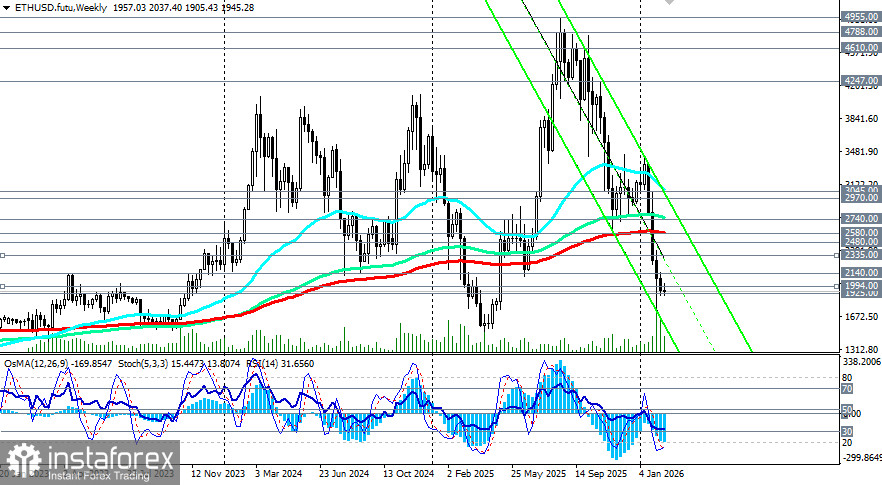Click the 13 Oct 2024 date label
882x485 pixels.
(x=408, y=474)
